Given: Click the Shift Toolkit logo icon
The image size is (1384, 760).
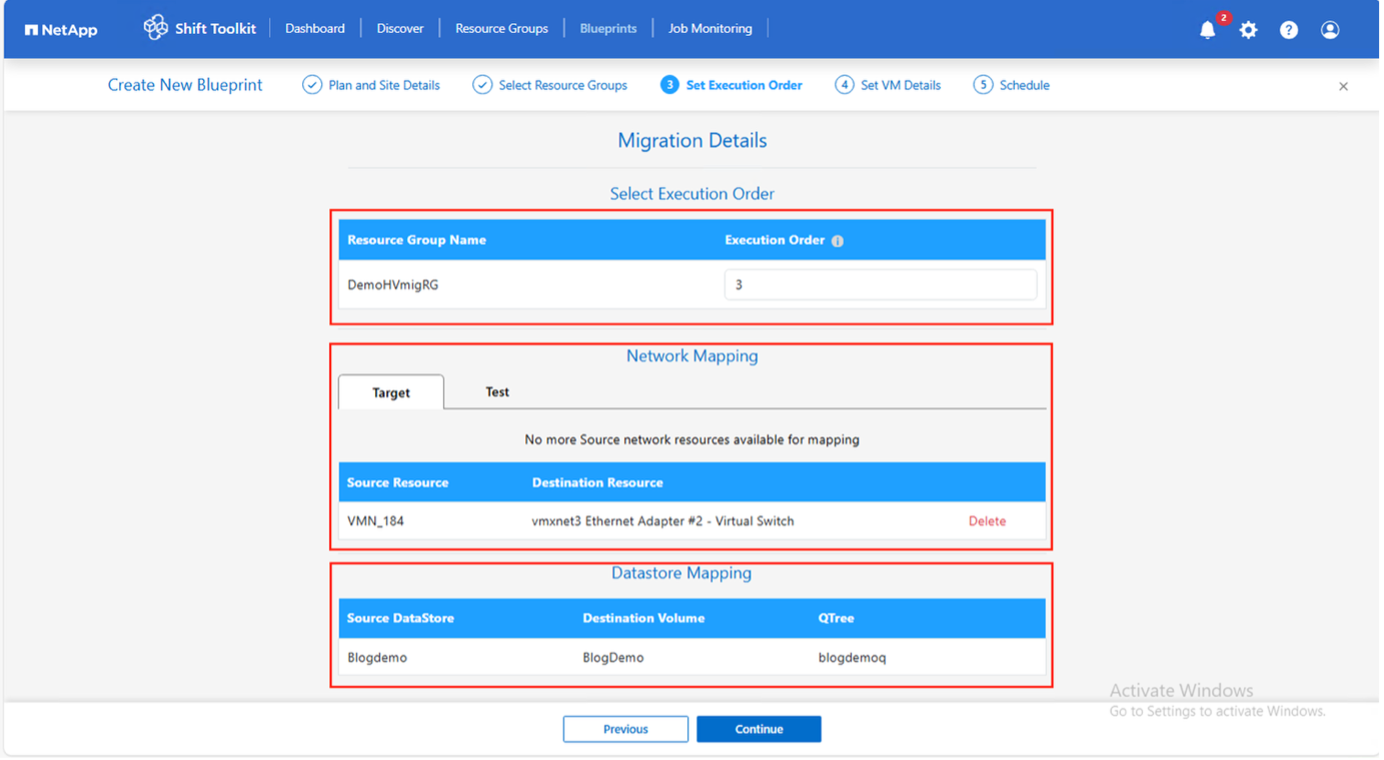Looking at the screenshot, I should point(155,28).
